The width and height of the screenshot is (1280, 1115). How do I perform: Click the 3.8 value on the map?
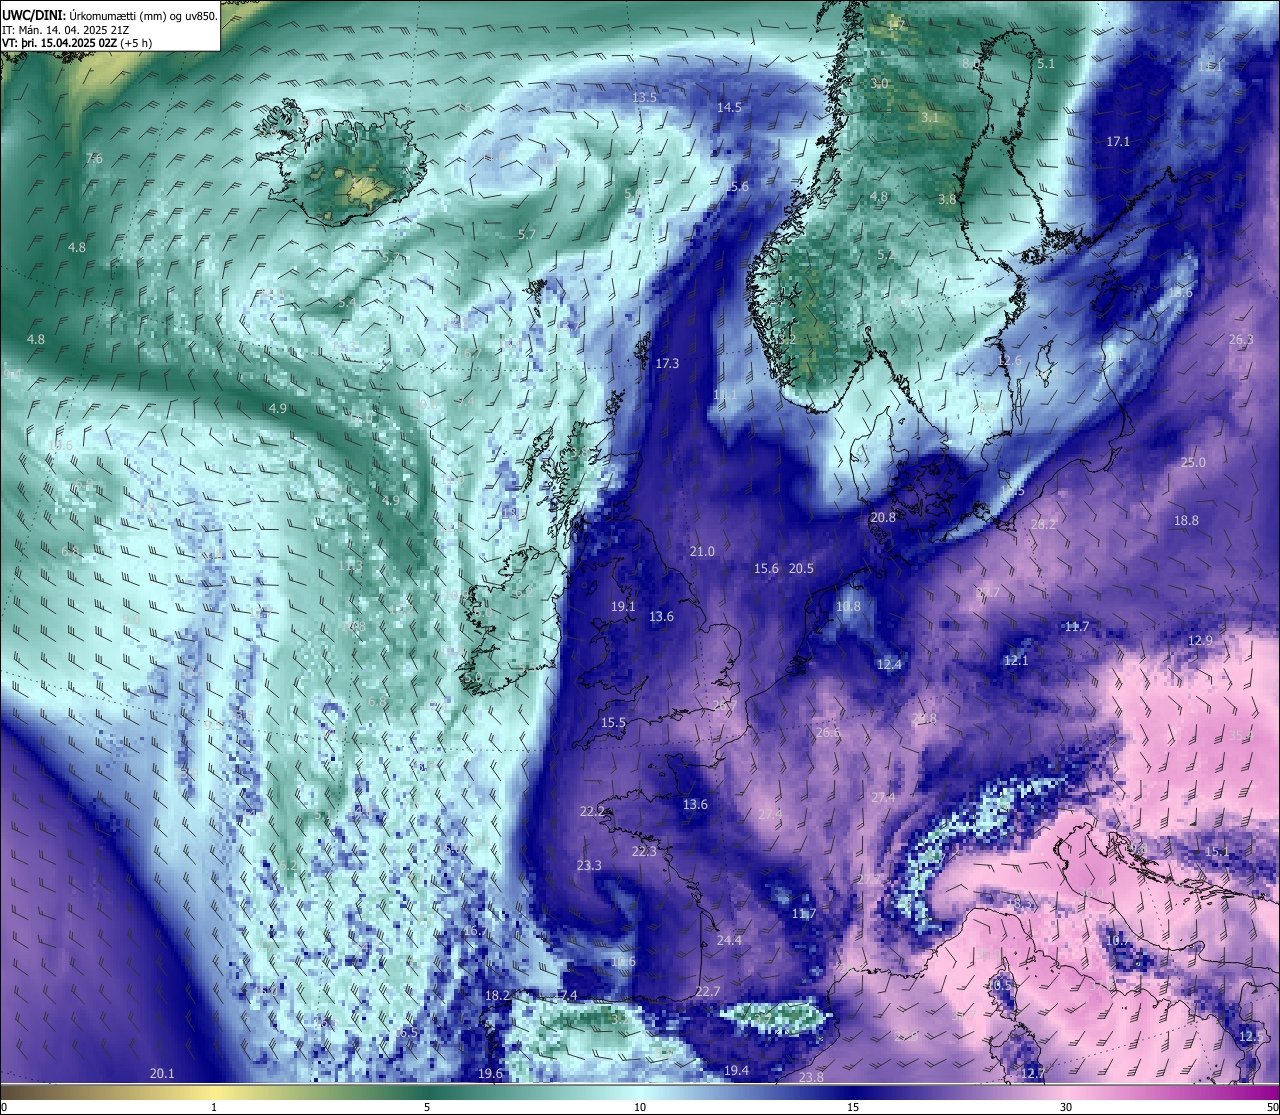[x=947, y=199]
